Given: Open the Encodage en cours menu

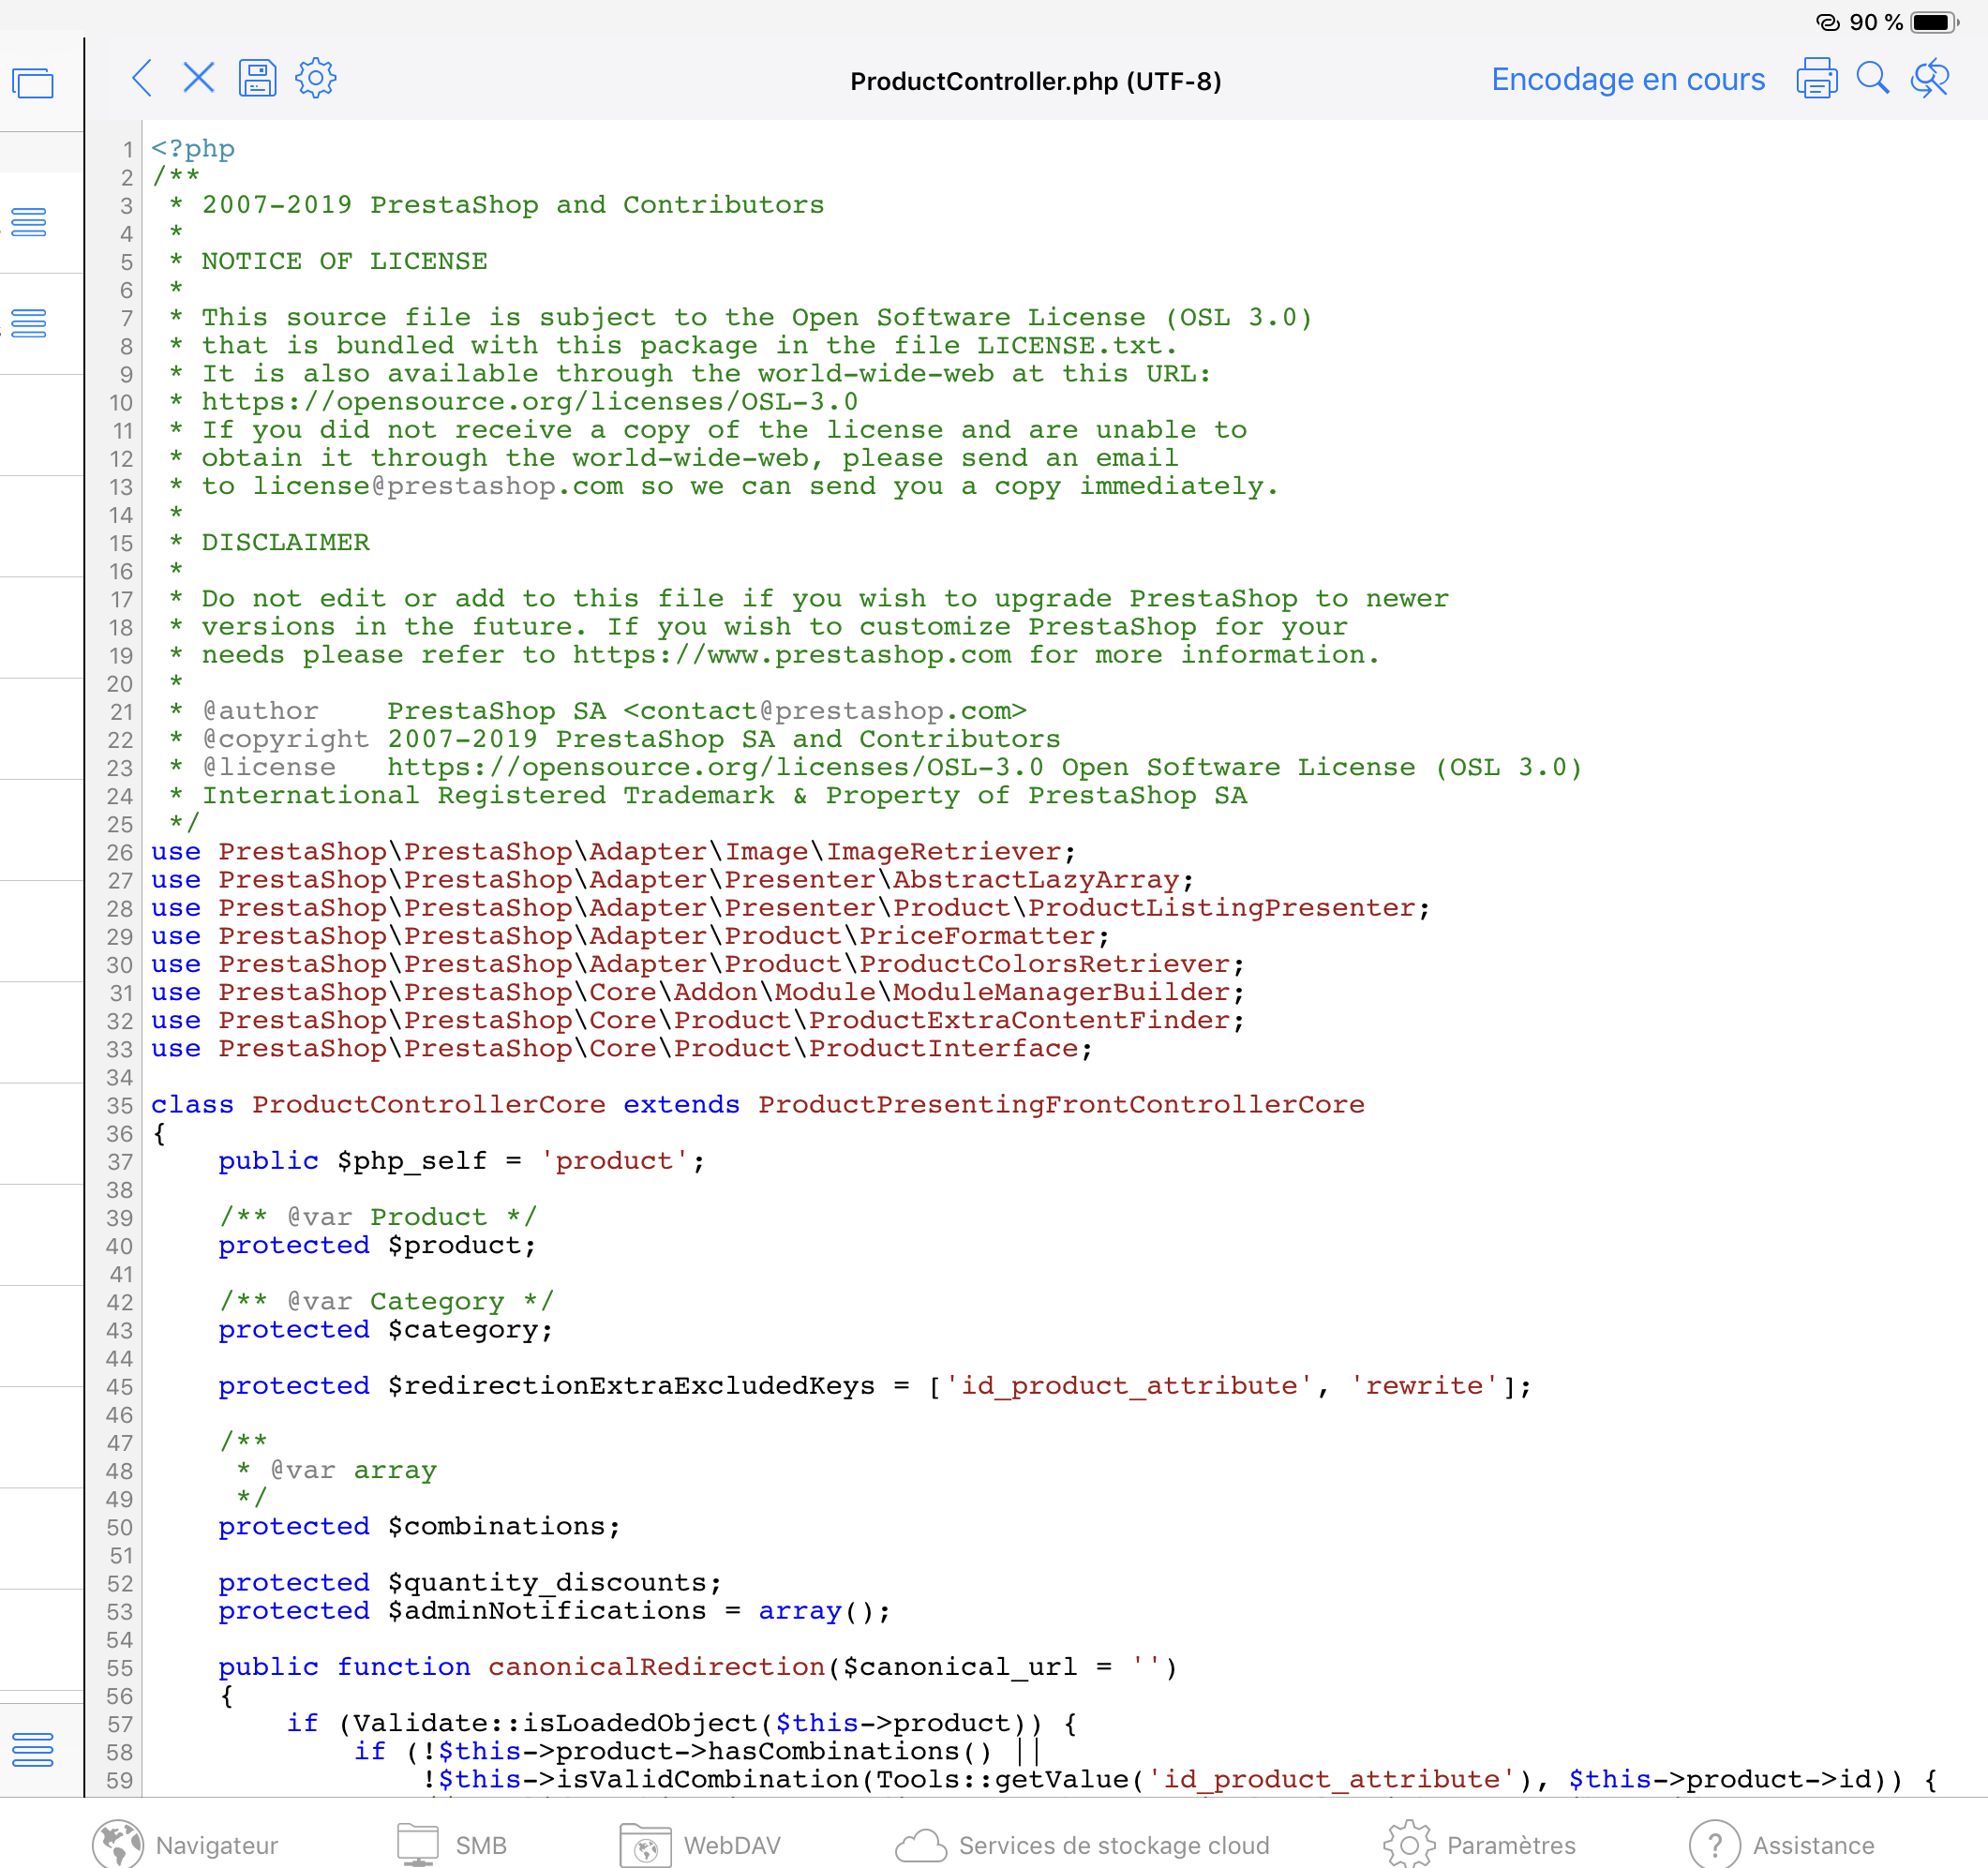Looking at the screenshot, I should tap(1627, 79).
